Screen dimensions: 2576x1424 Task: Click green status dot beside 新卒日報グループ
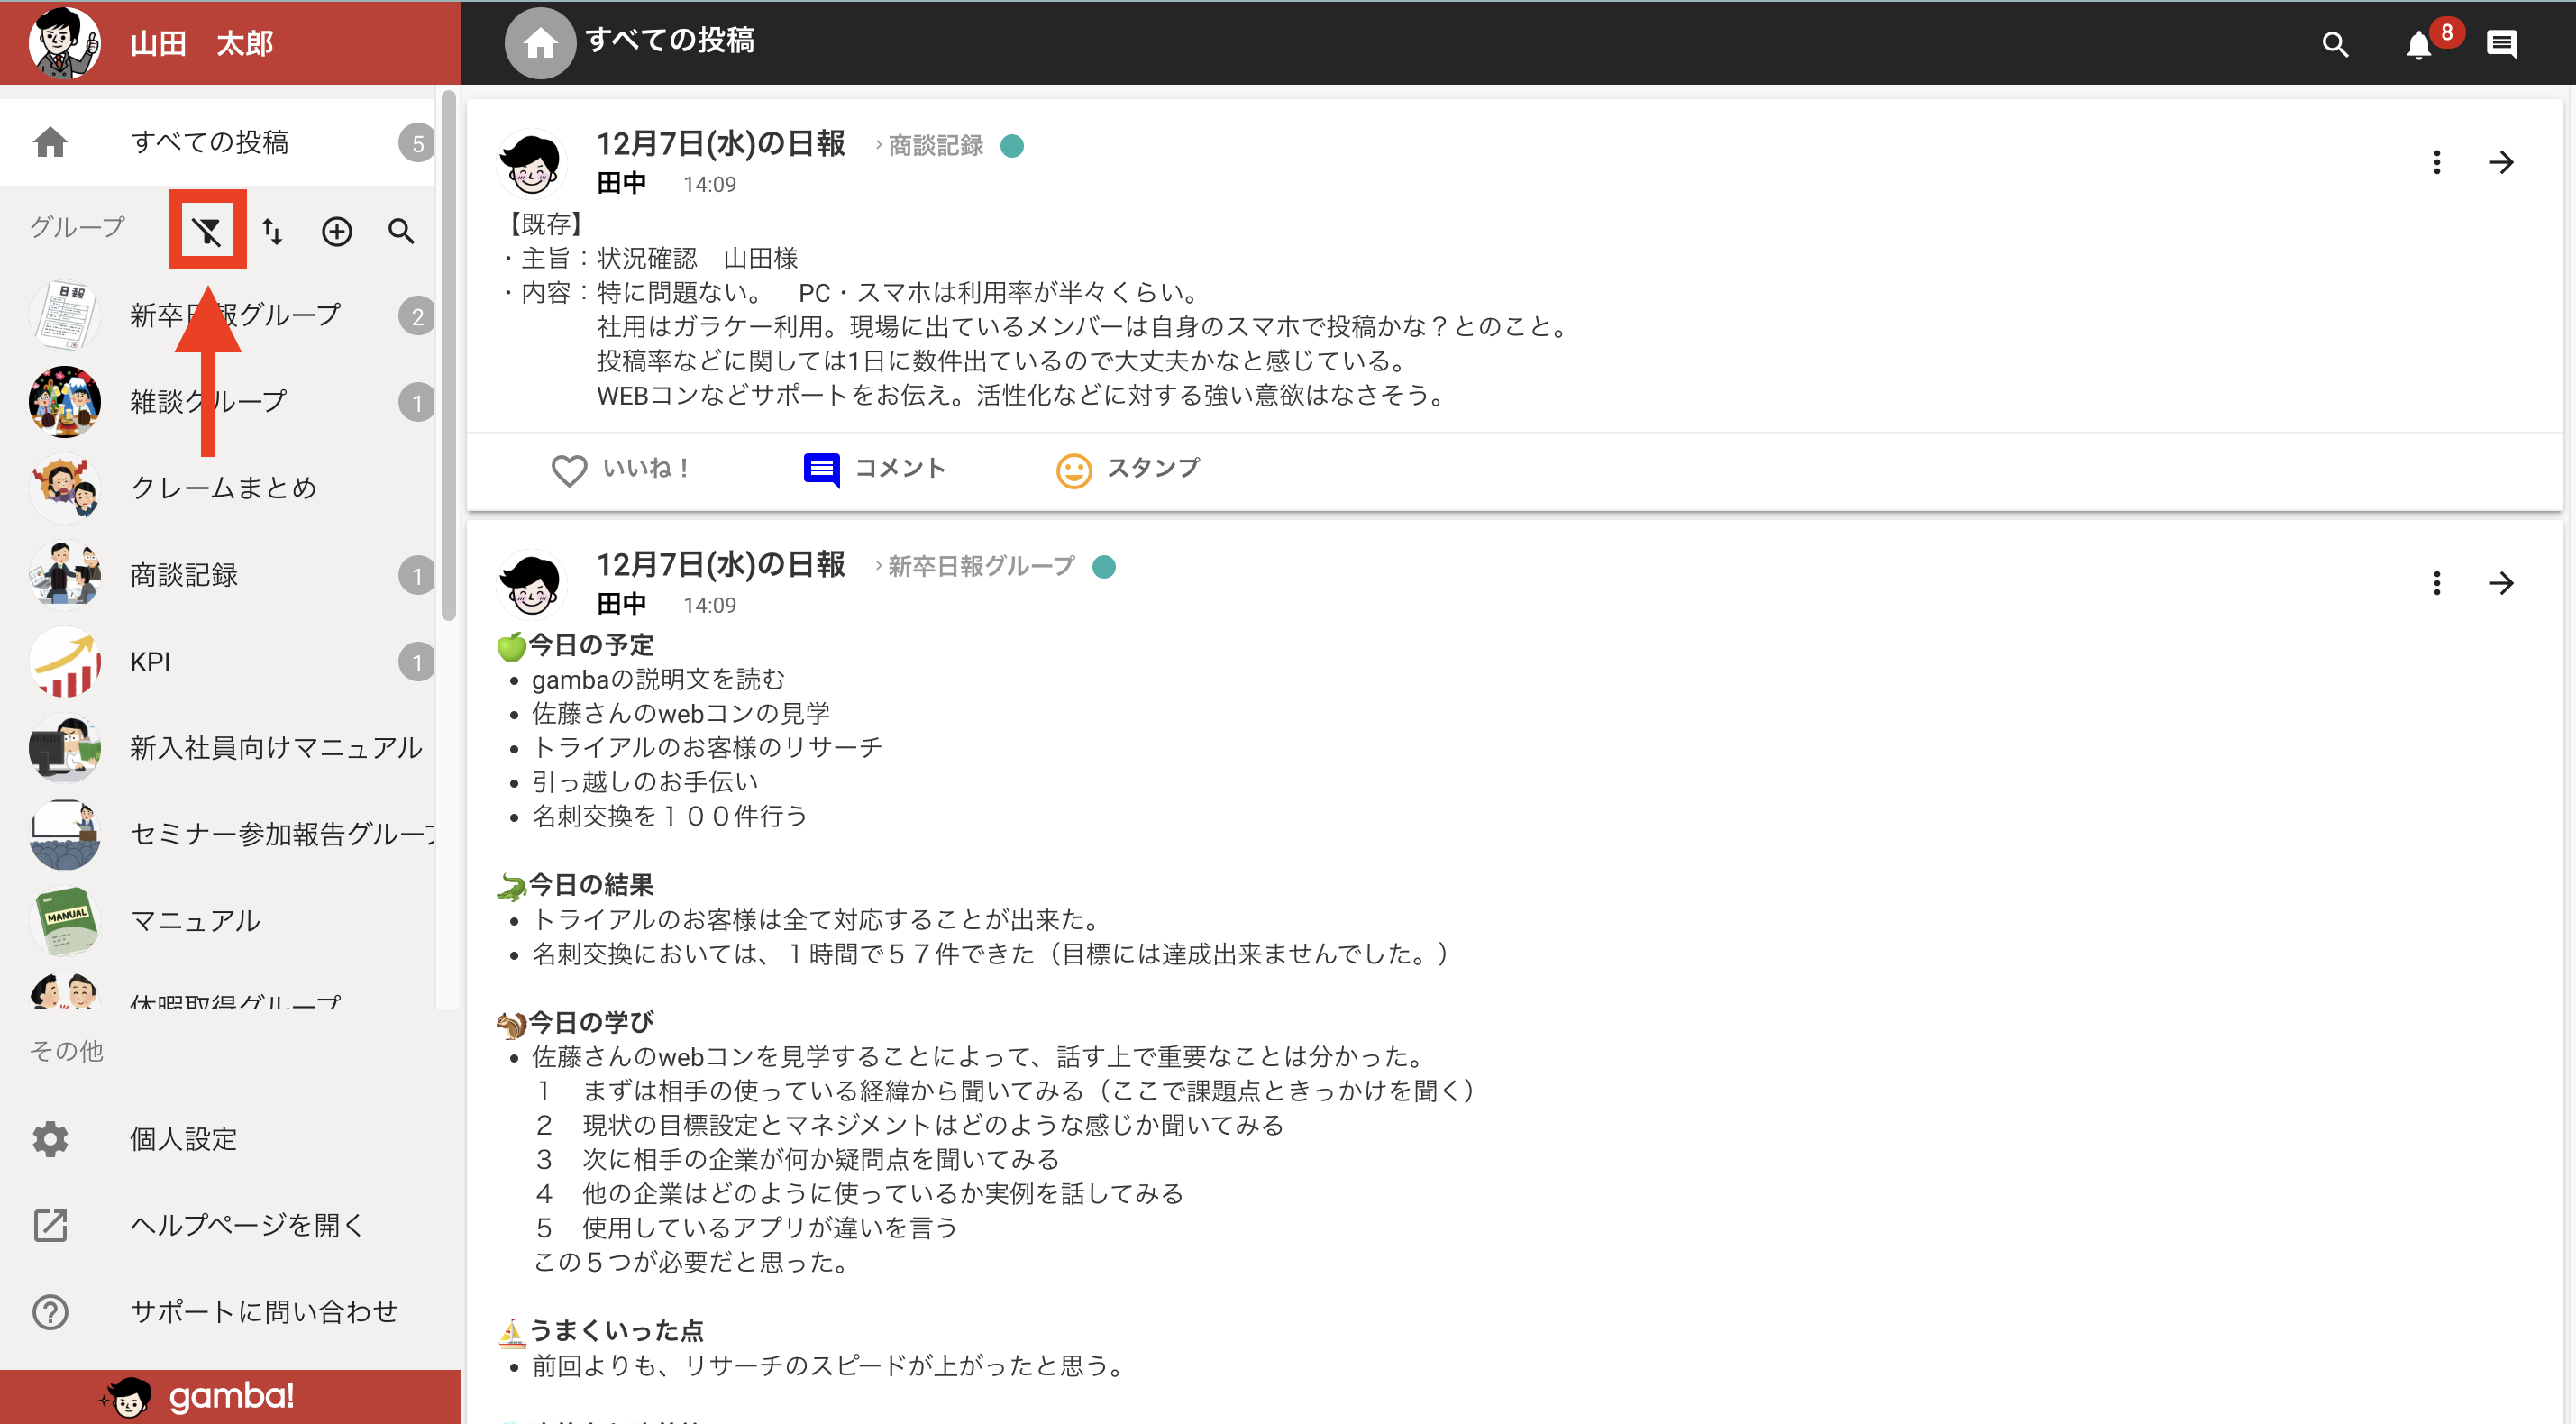tap(1104, 567)
